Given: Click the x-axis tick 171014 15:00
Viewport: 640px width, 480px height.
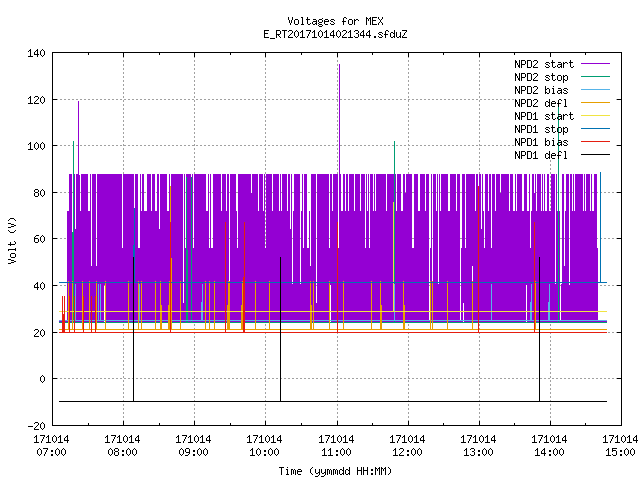Looking at the screenshot, I should click(x=620, y=446).
